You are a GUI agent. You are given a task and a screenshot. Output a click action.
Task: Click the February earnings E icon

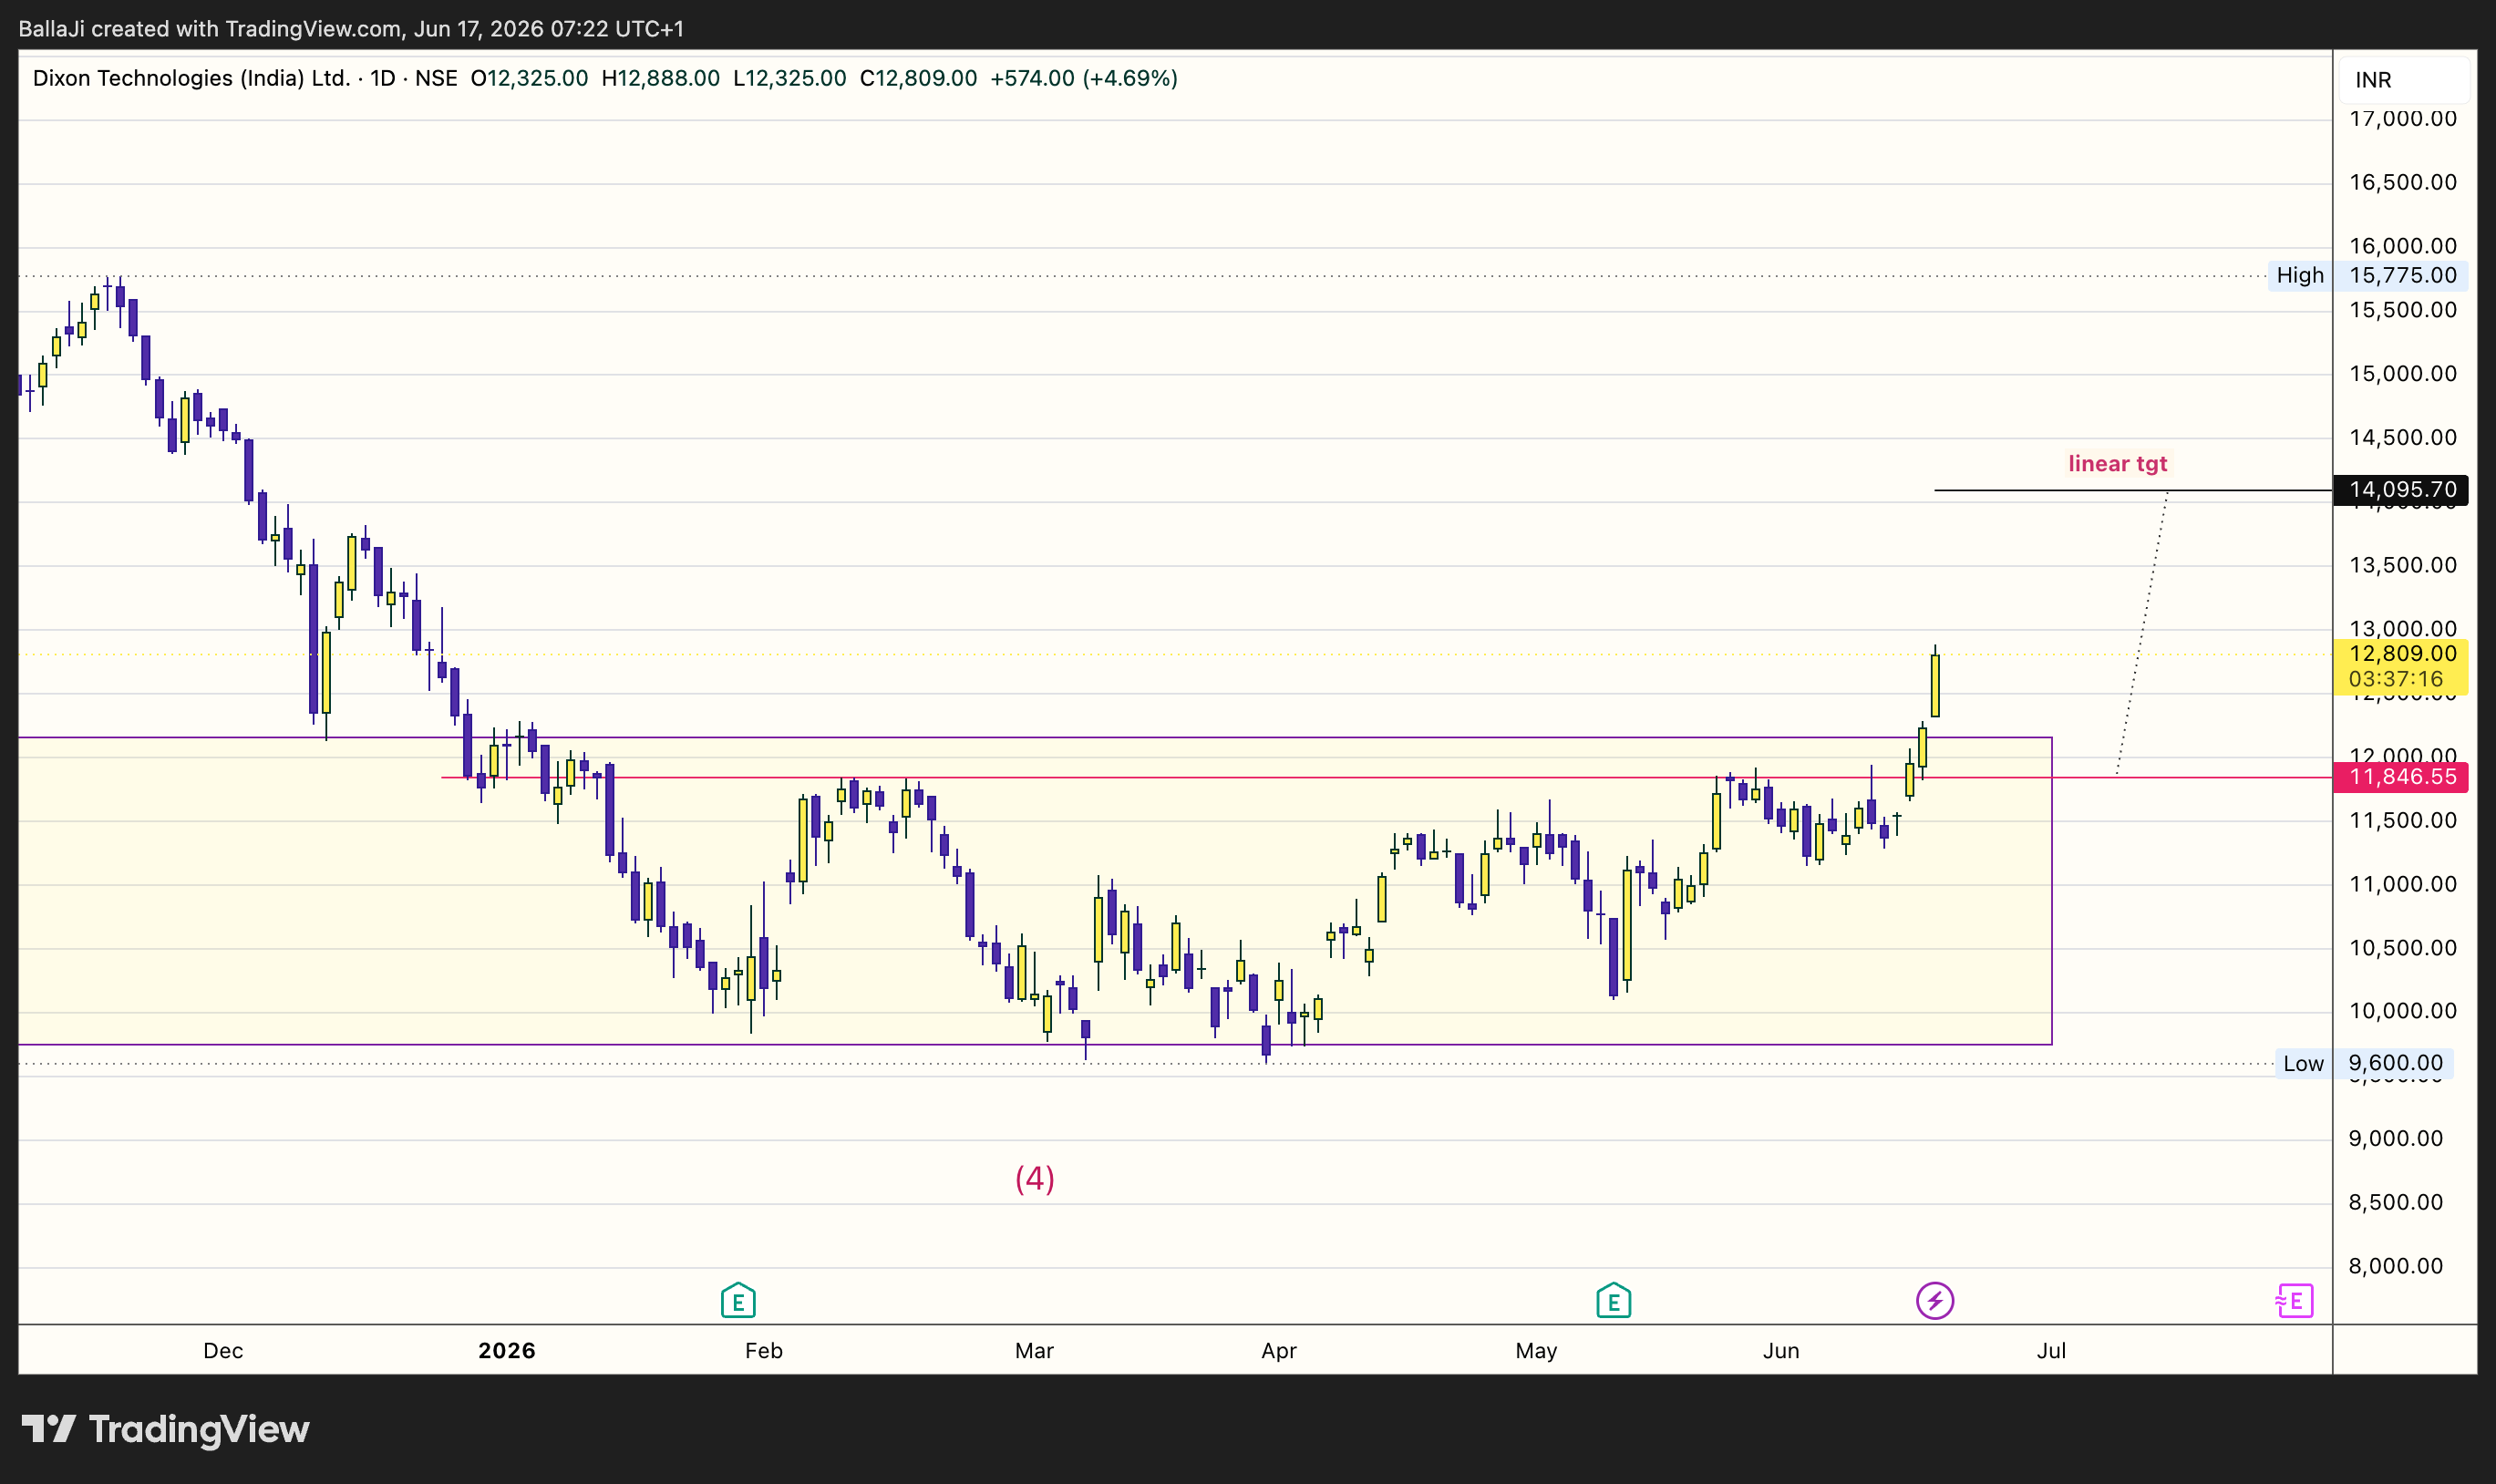coord(738,1300)
